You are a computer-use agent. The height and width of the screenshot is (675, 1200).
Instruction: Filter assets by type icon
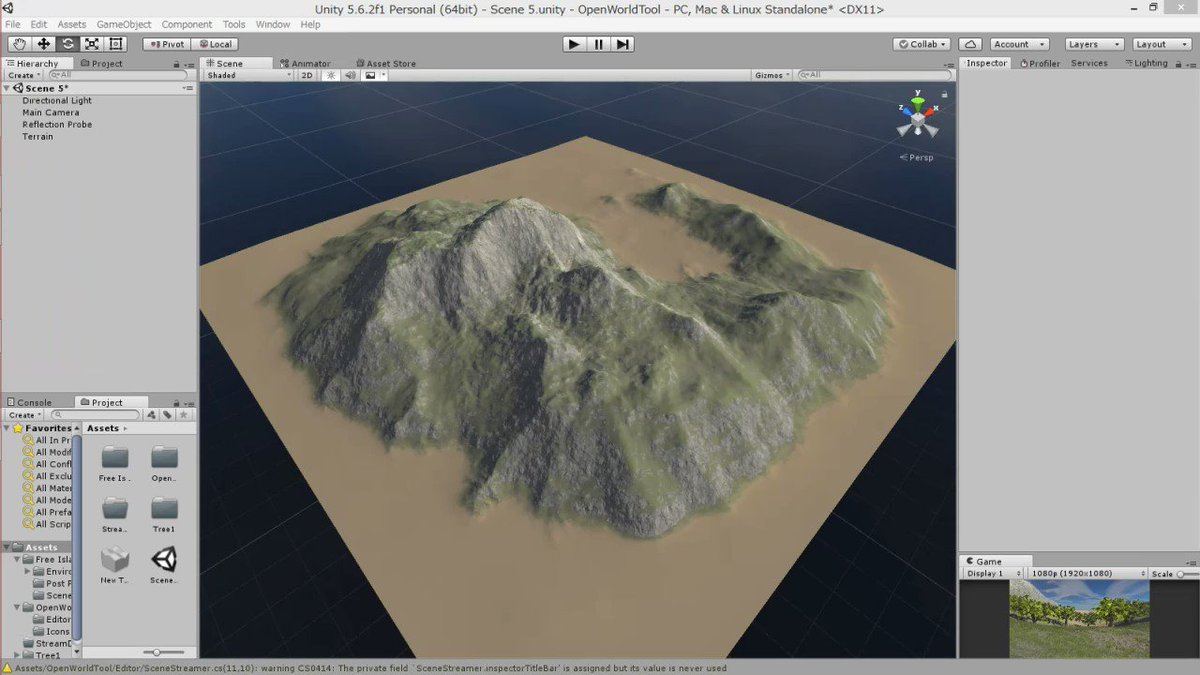(151, 415)
